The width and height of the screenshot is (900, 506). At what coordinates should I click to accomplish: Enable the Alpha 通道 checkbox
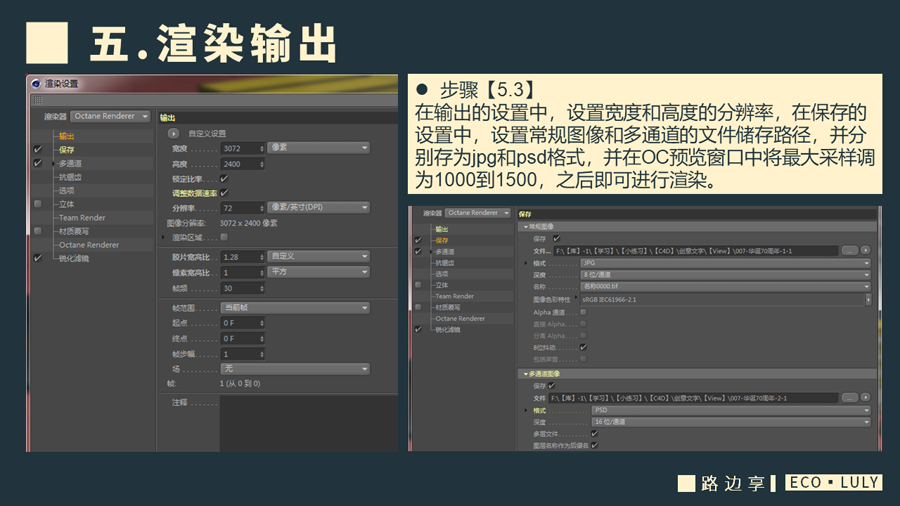583,312
